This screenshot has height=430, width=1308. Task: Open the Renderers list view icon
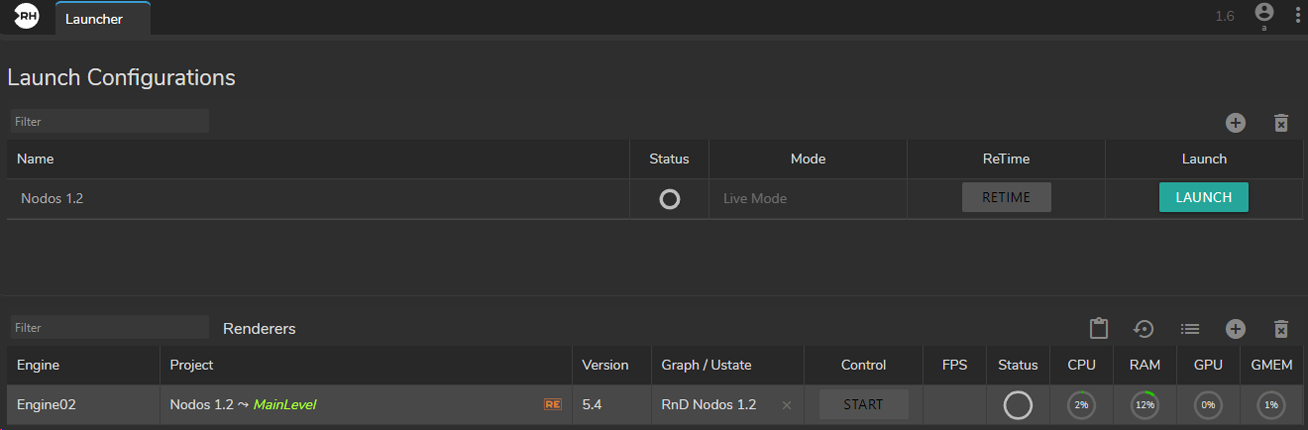pos(1190,328)
